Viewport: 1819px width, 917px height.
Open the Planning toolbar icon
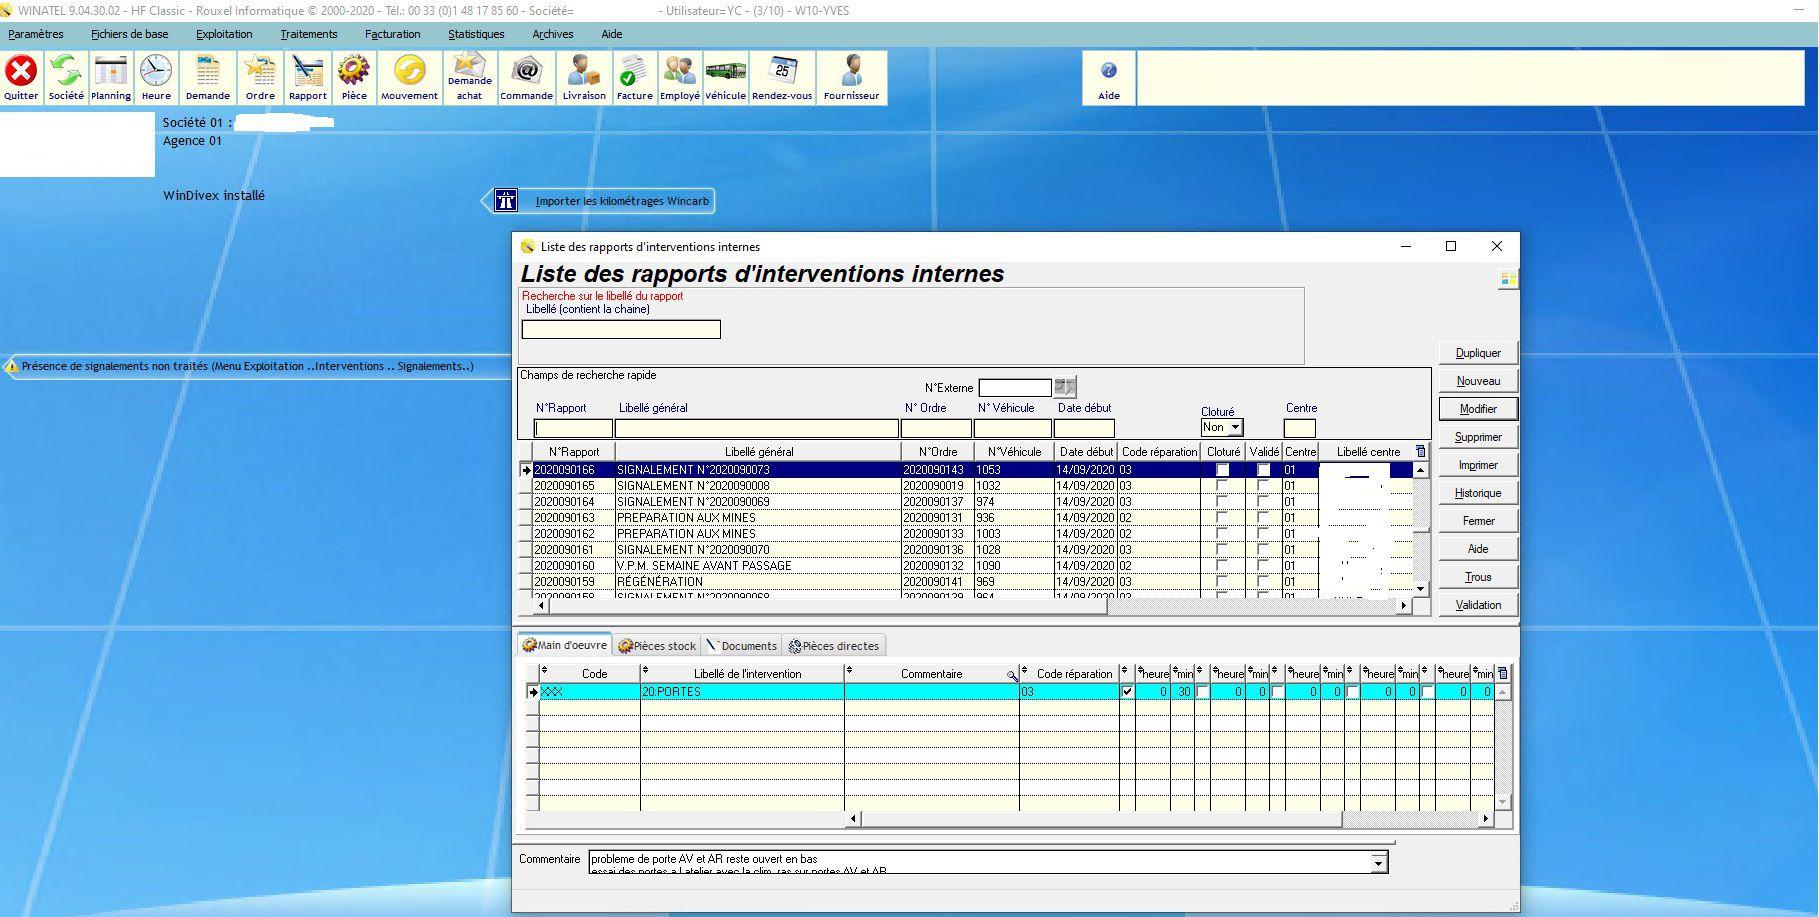click(x=110, y=78)
